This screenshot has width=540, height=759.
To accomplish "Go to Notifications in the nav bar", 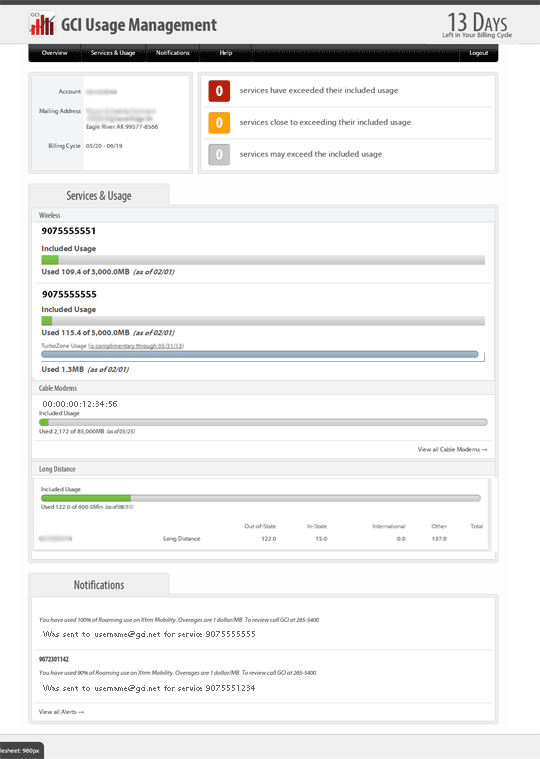I will coord(173,53).
